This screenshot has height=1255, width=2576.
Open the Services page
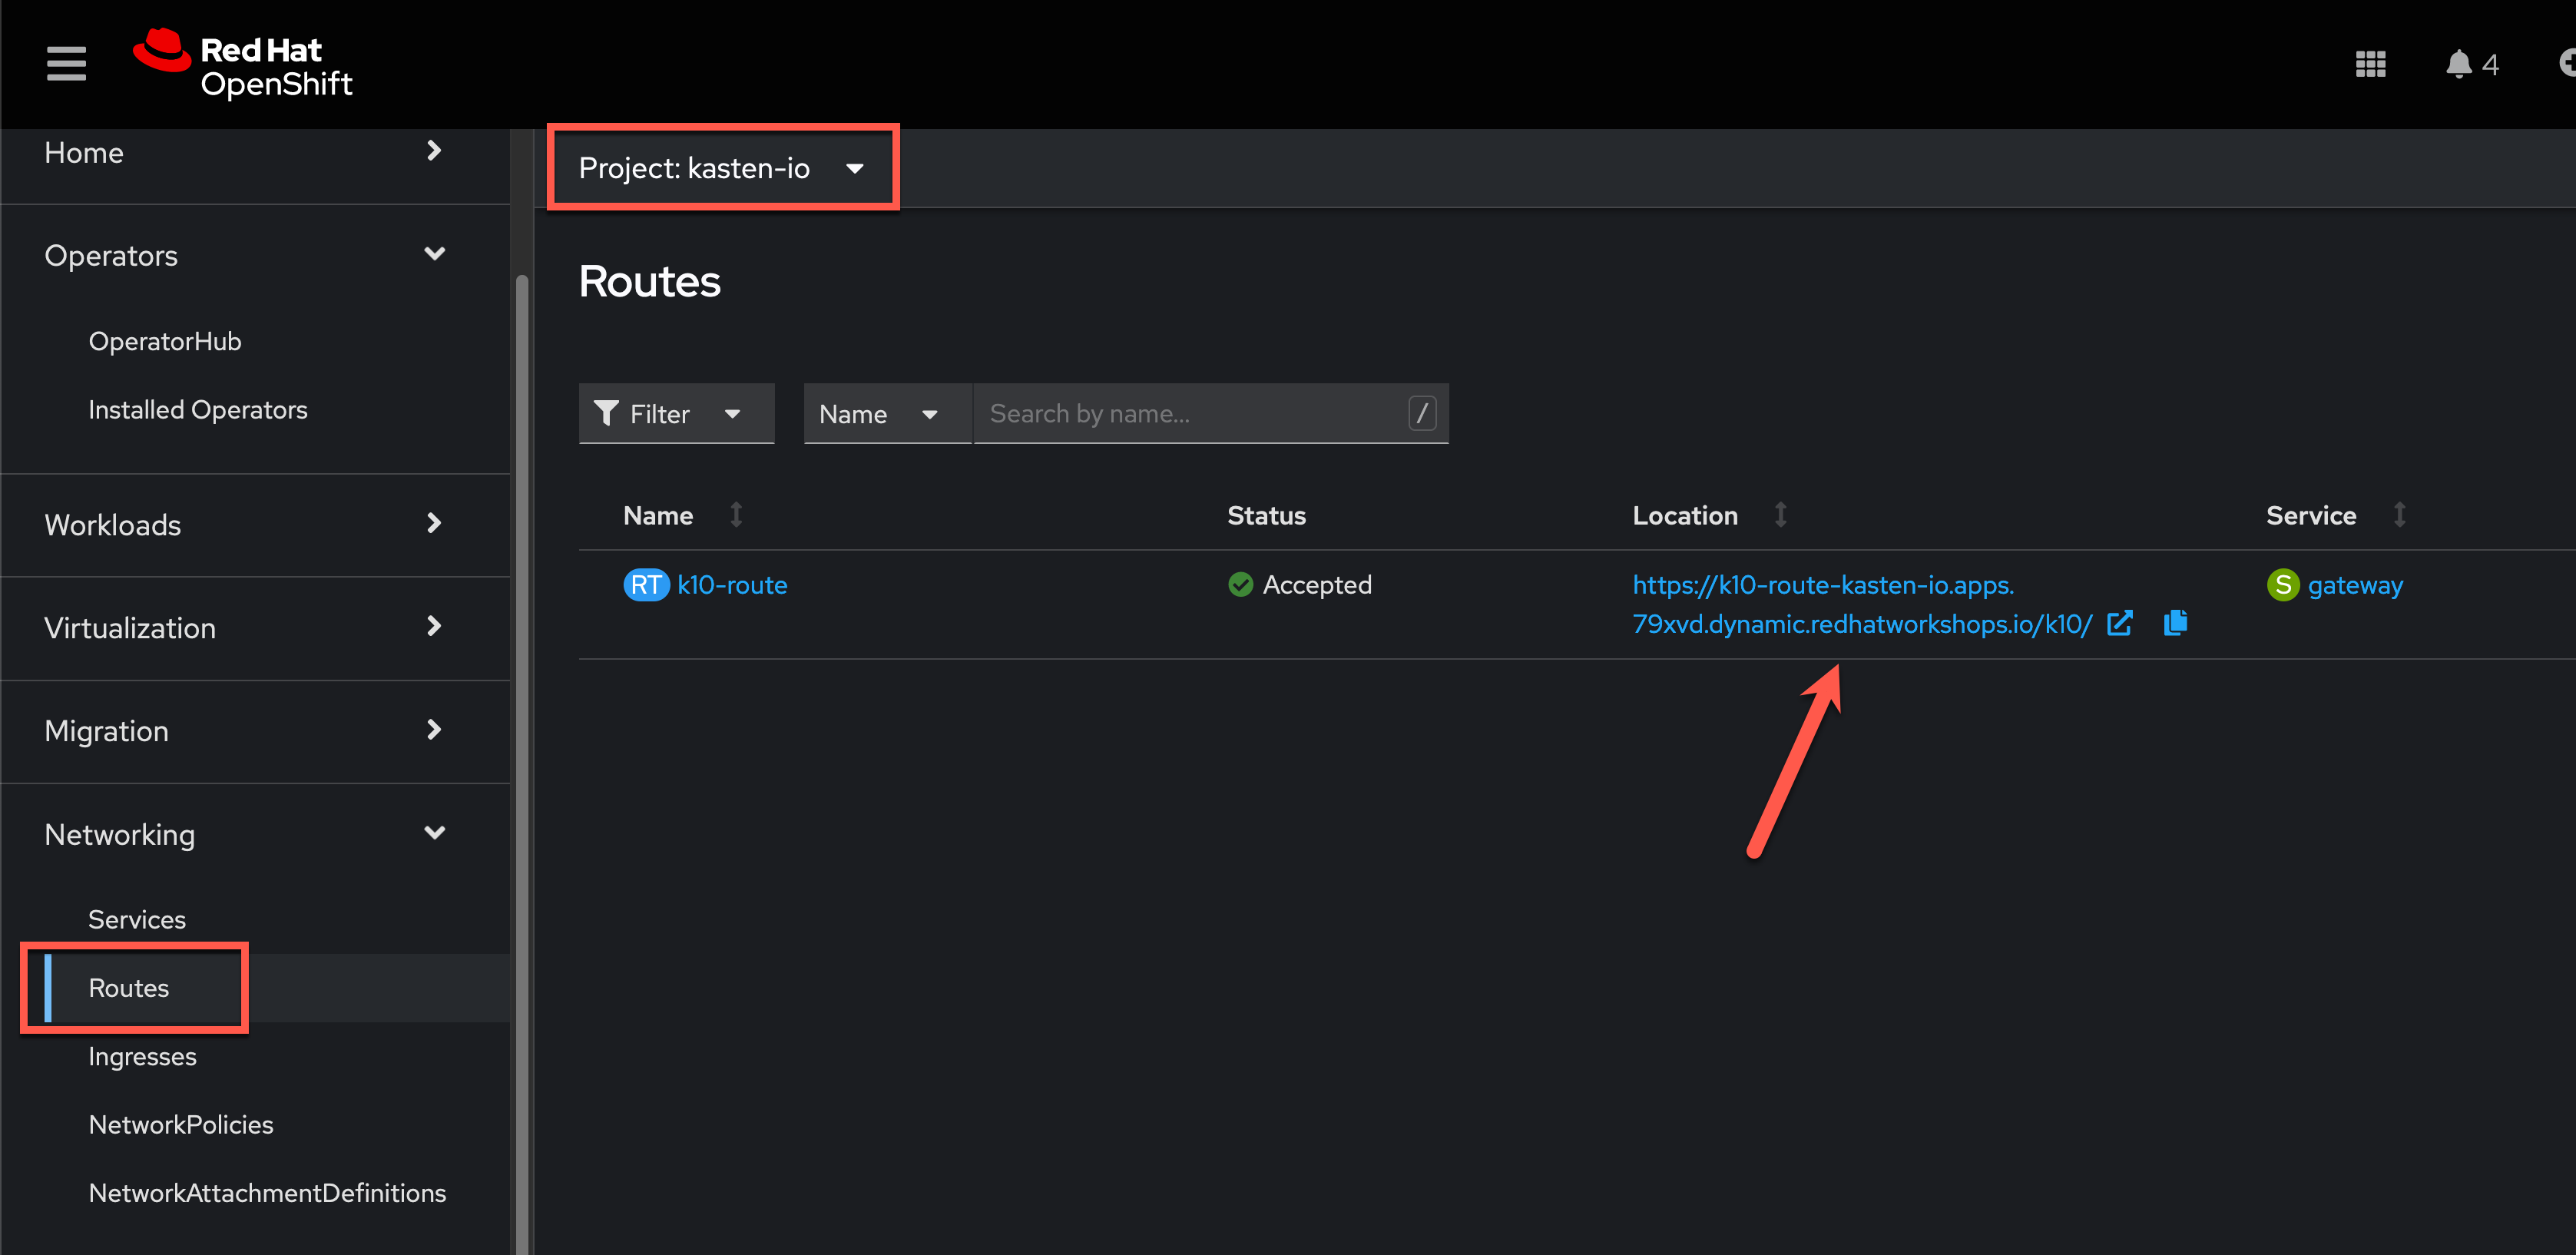[137, 919]
